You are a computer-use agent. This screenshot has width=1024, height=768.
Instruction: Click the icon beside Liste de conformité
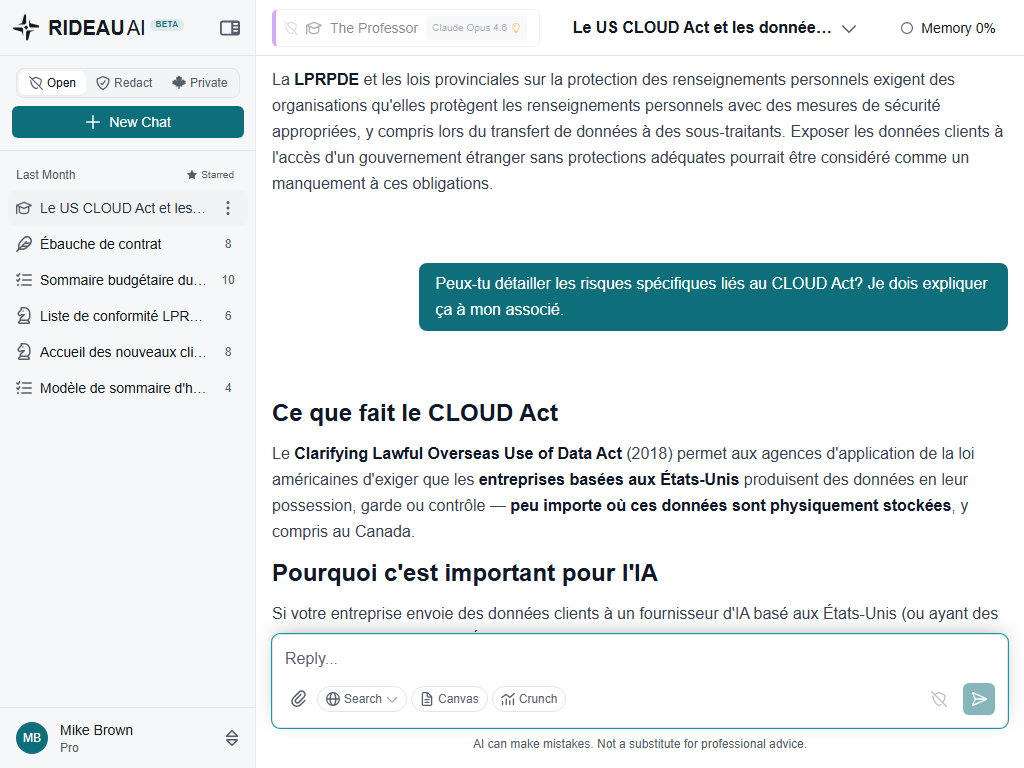tap(24, 316)
